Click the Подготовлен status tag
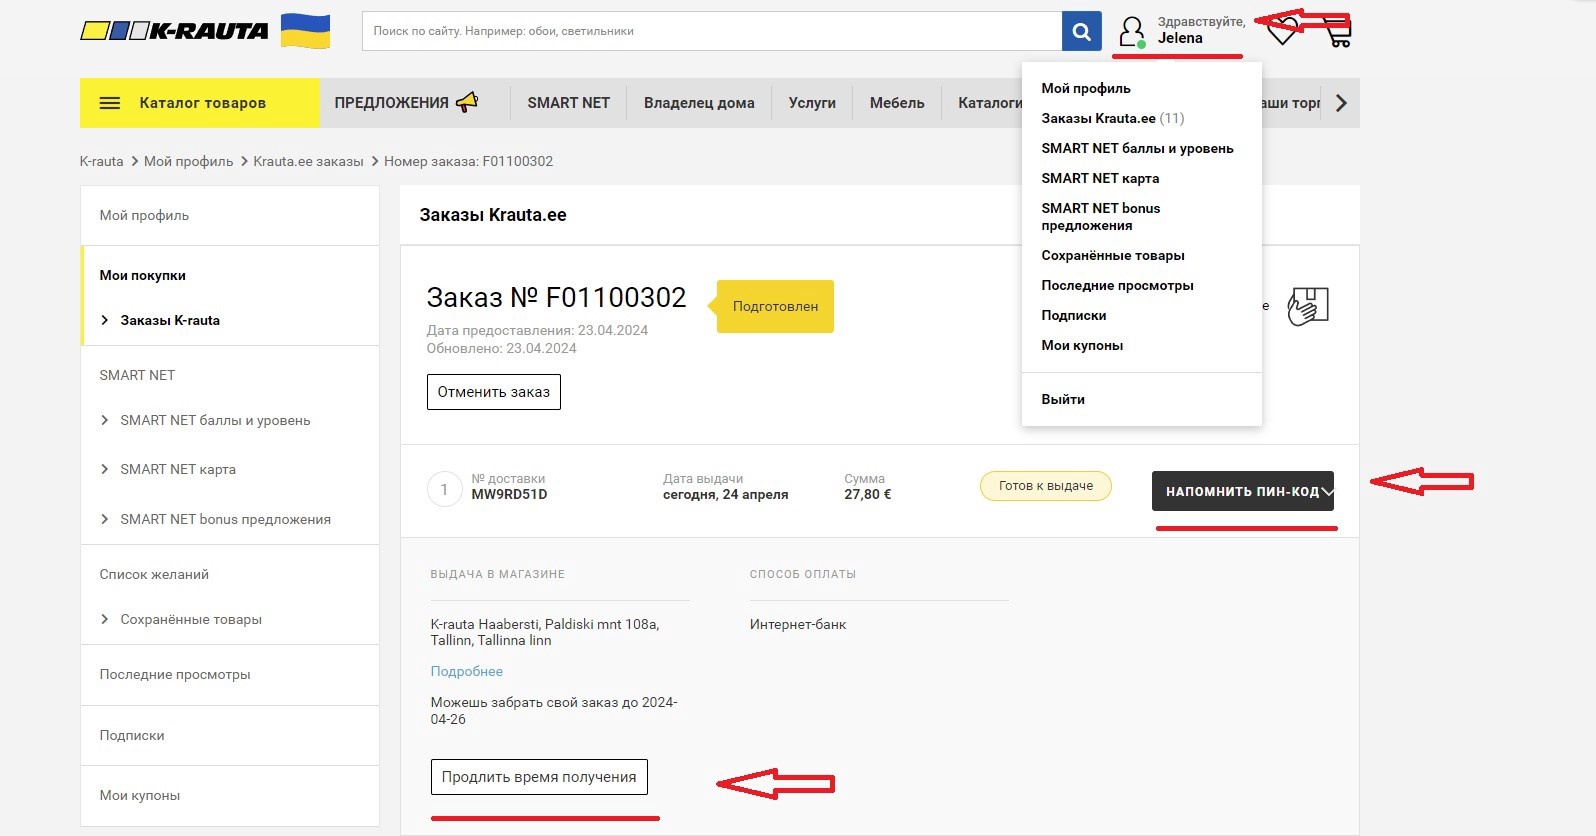Screen dimensions: 1596x836 pos(775,306)
